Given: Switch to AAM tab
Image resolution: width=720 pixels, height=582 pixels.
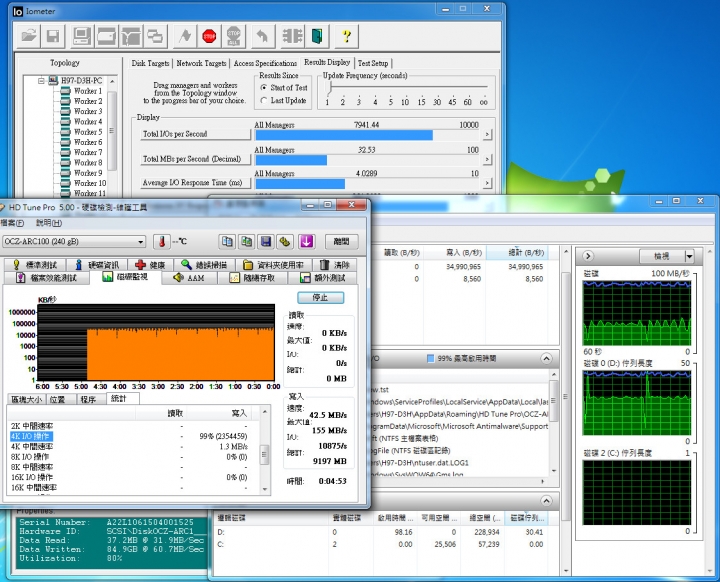Looking at the screenshot, I should coord(189,278).
